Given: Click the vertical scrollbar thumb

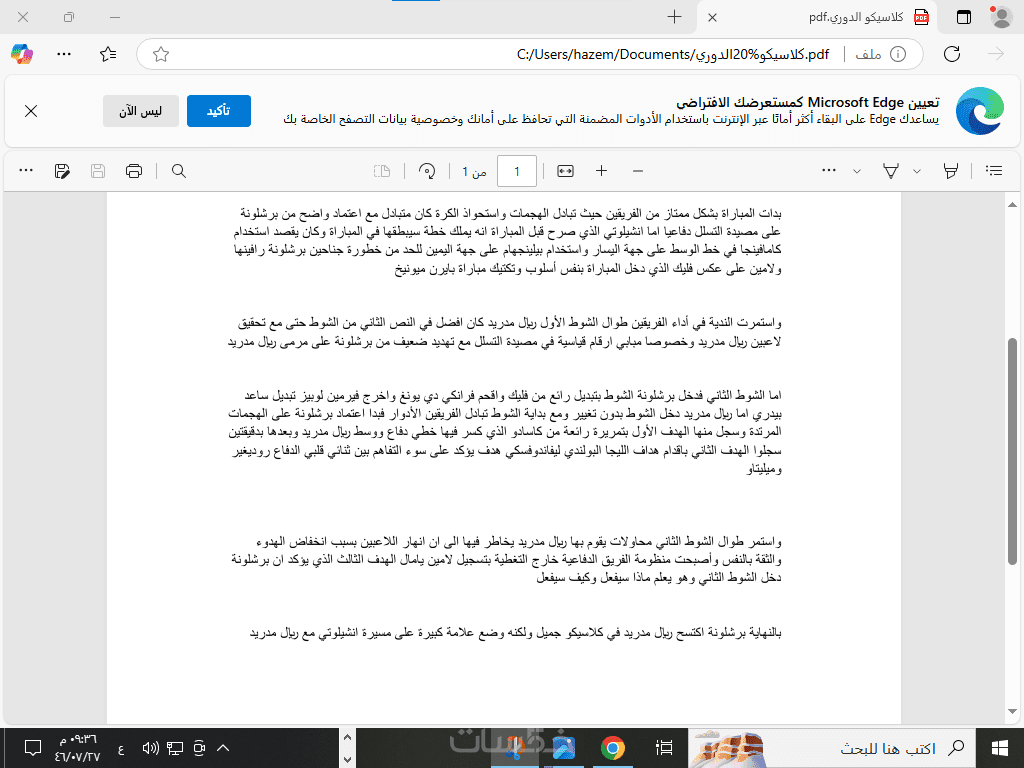Looking at the screenshot, I should [1012, 451].
